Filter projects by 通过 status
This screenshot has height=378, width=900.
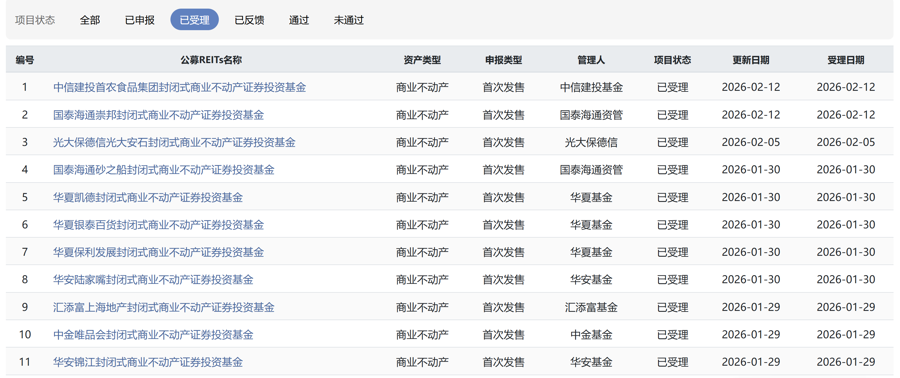coord(299,20)
